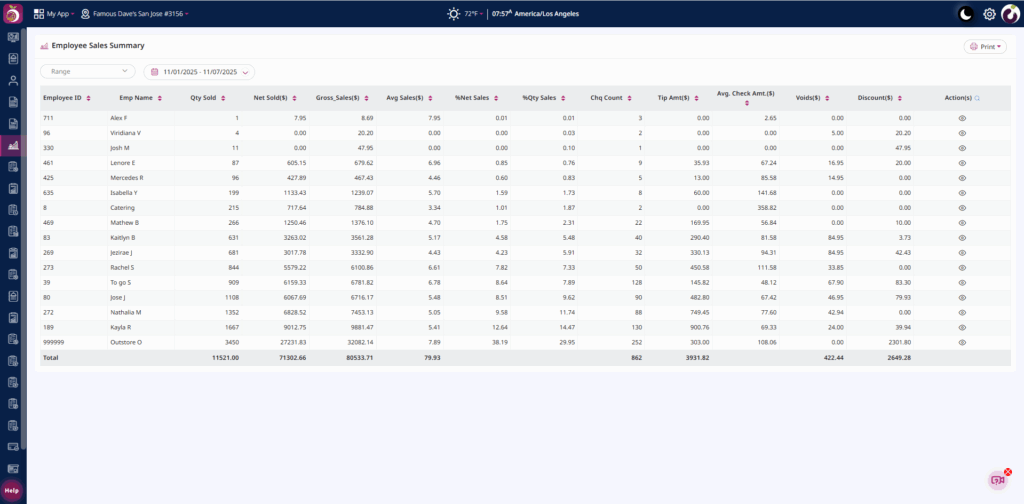Open the user profile avatar menu
Viewport: 1024px width, 504px height.
pyautogui.click(x=1010, y=14)
